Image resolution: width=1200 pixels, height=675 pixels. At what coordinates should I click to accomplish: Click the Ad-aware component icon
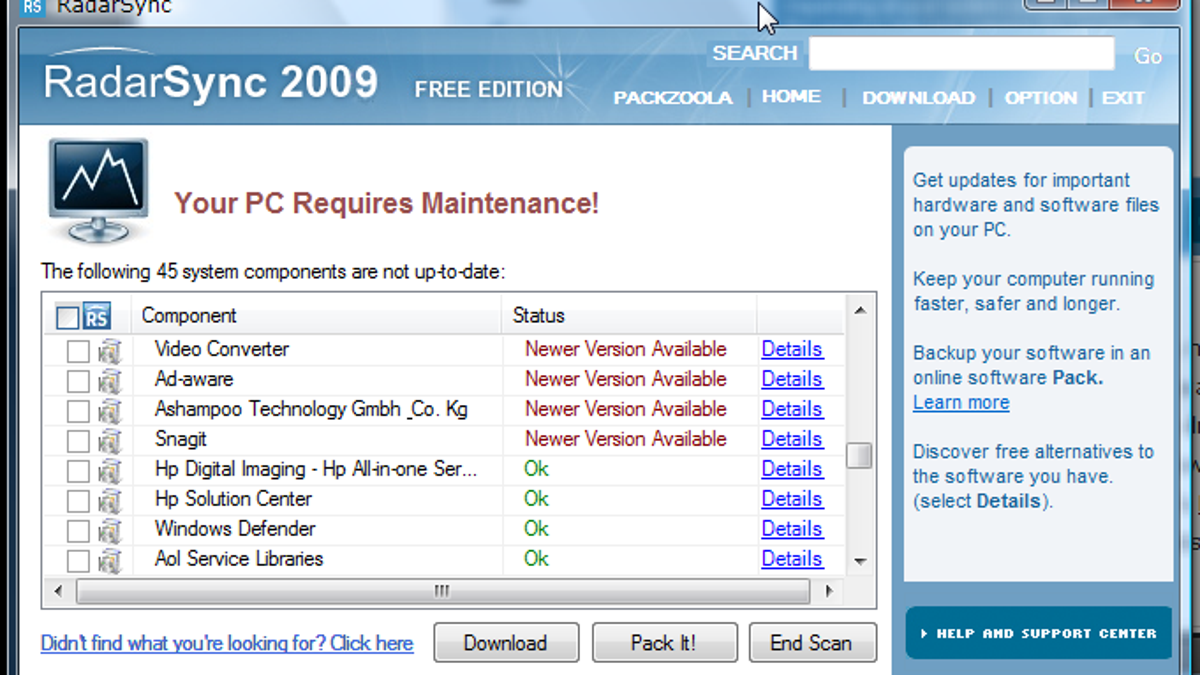[109, 381]
